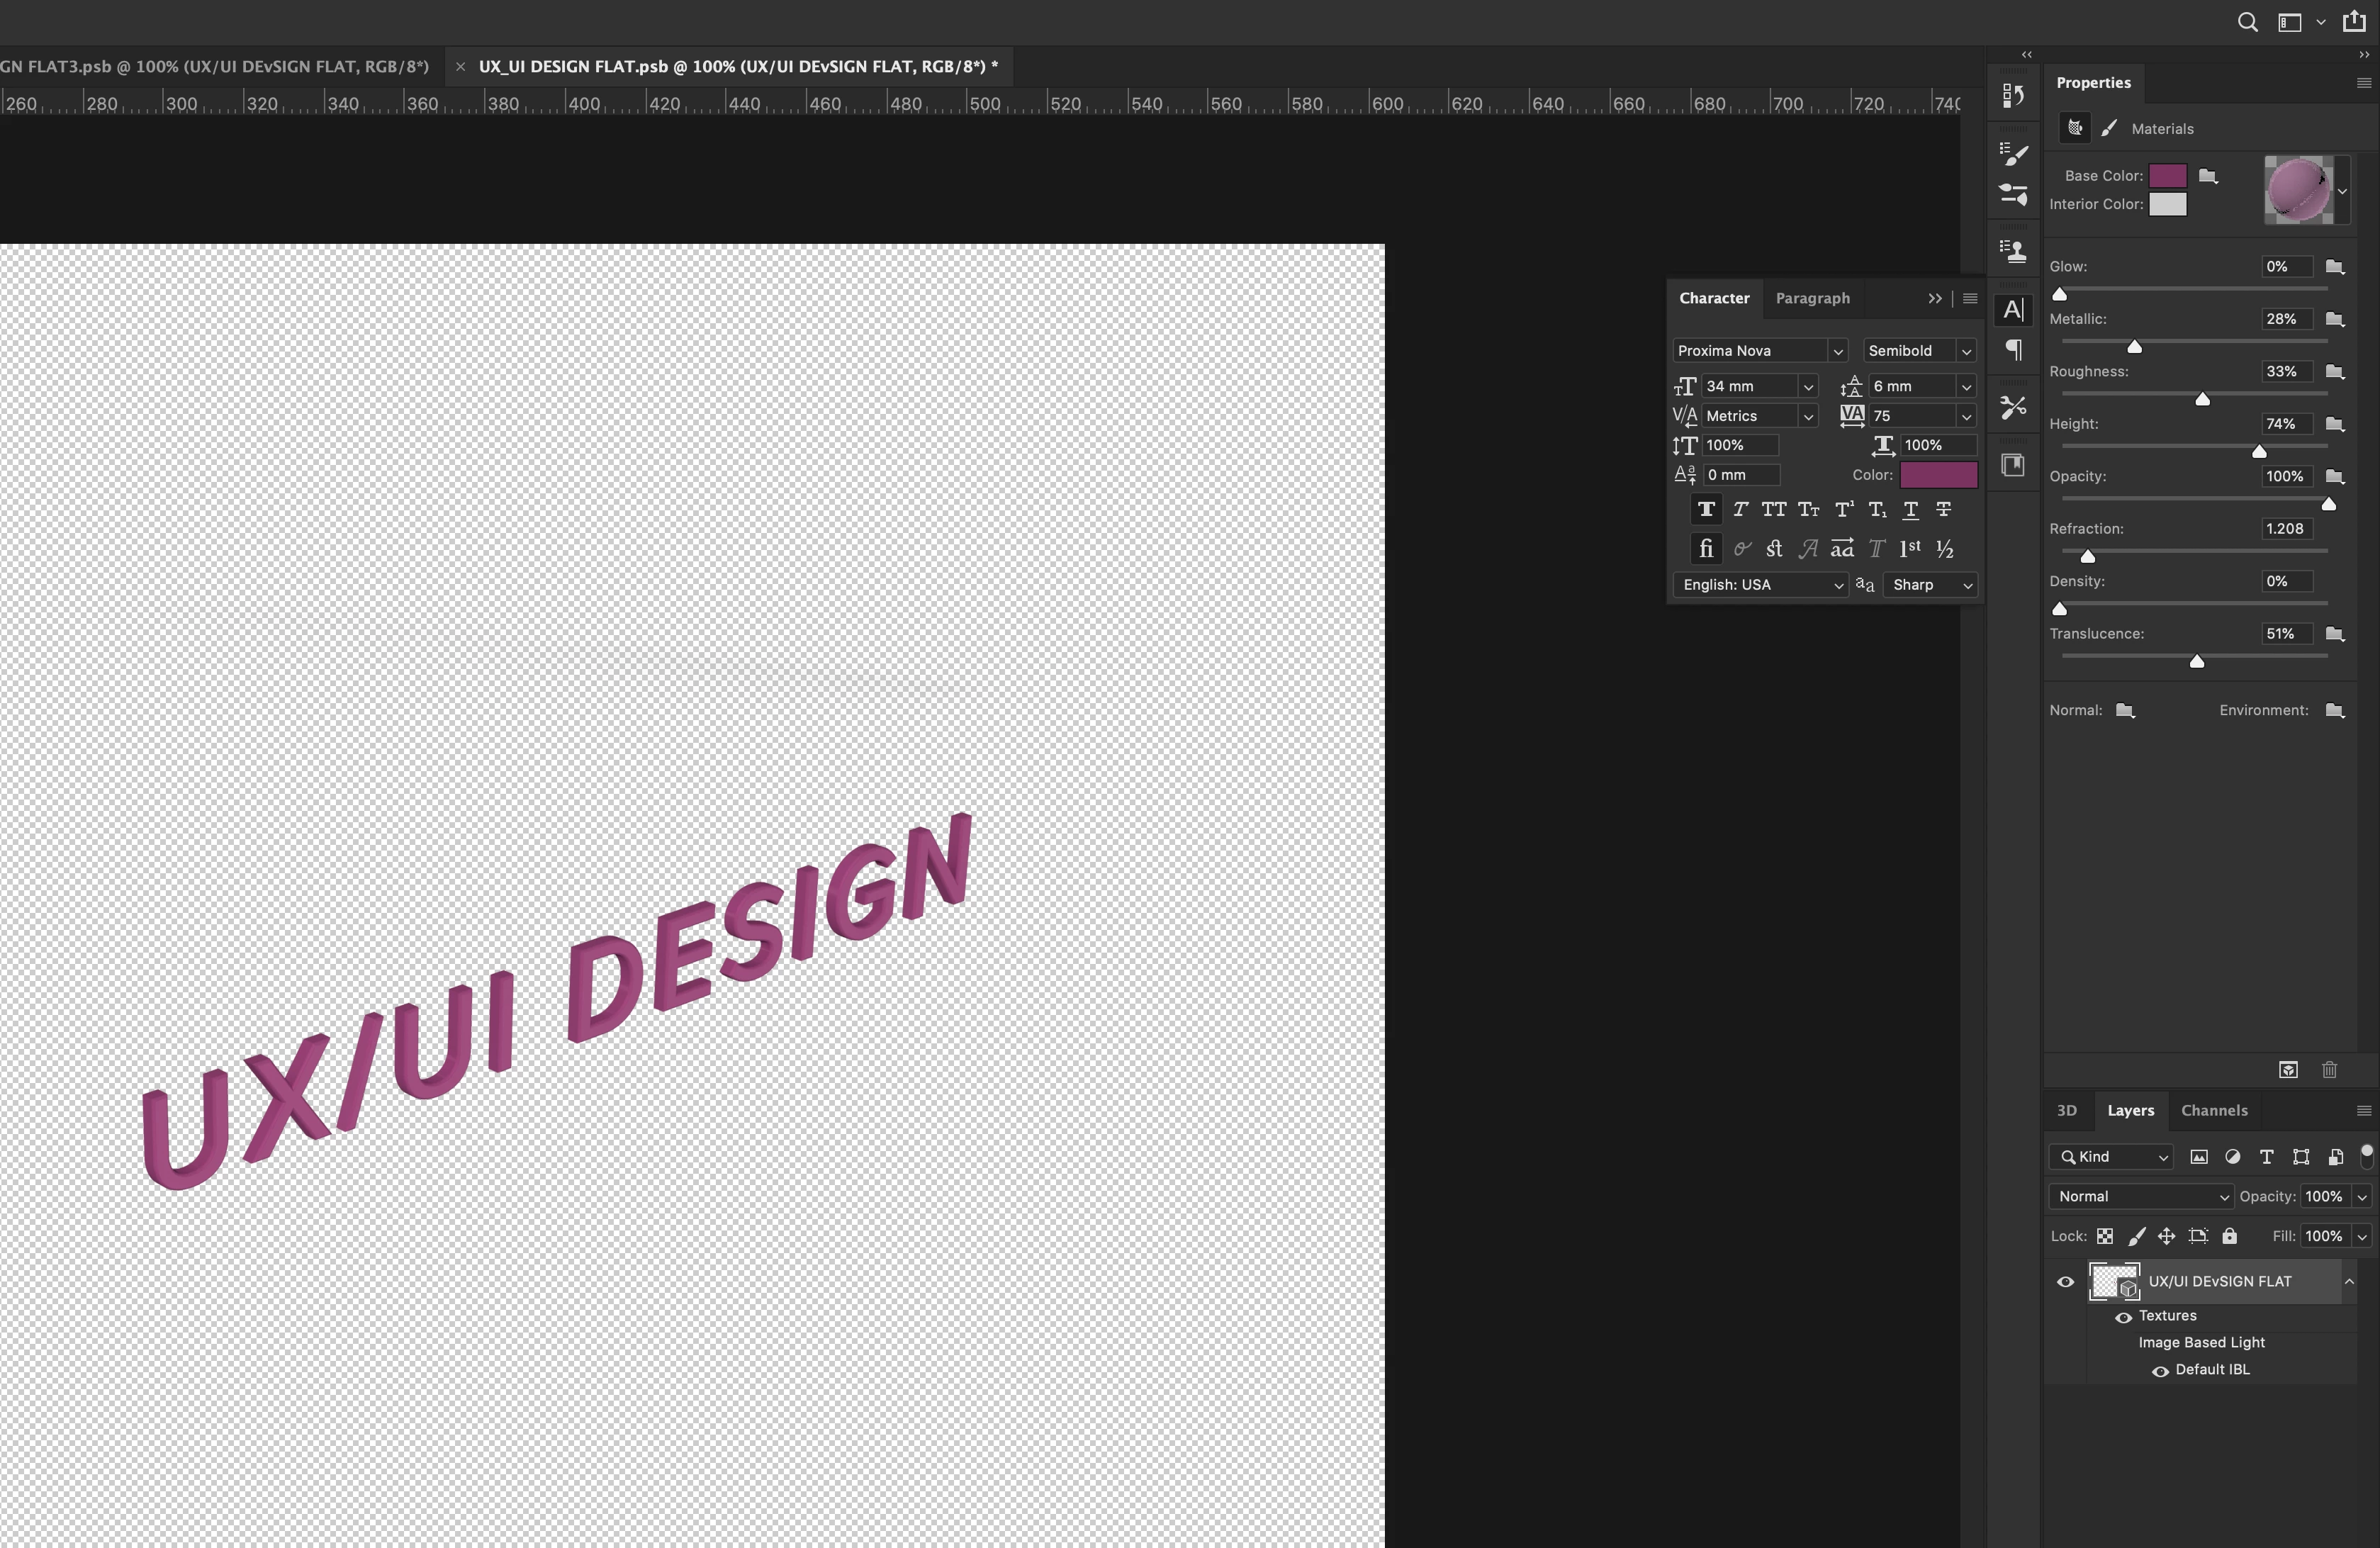Click the Base Color swatch
The width and height of the screenshot is (2380, 1548).
(x=2167, y=176)
